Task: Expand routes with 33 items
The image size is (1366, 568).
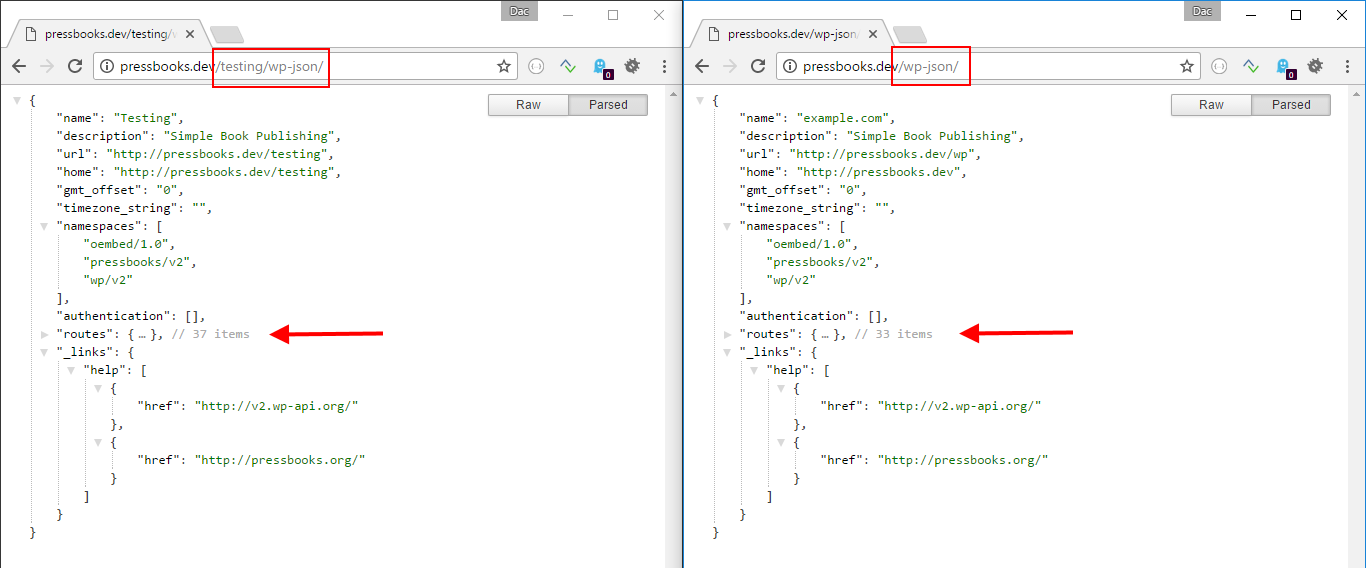Action: tap(728, 334)
